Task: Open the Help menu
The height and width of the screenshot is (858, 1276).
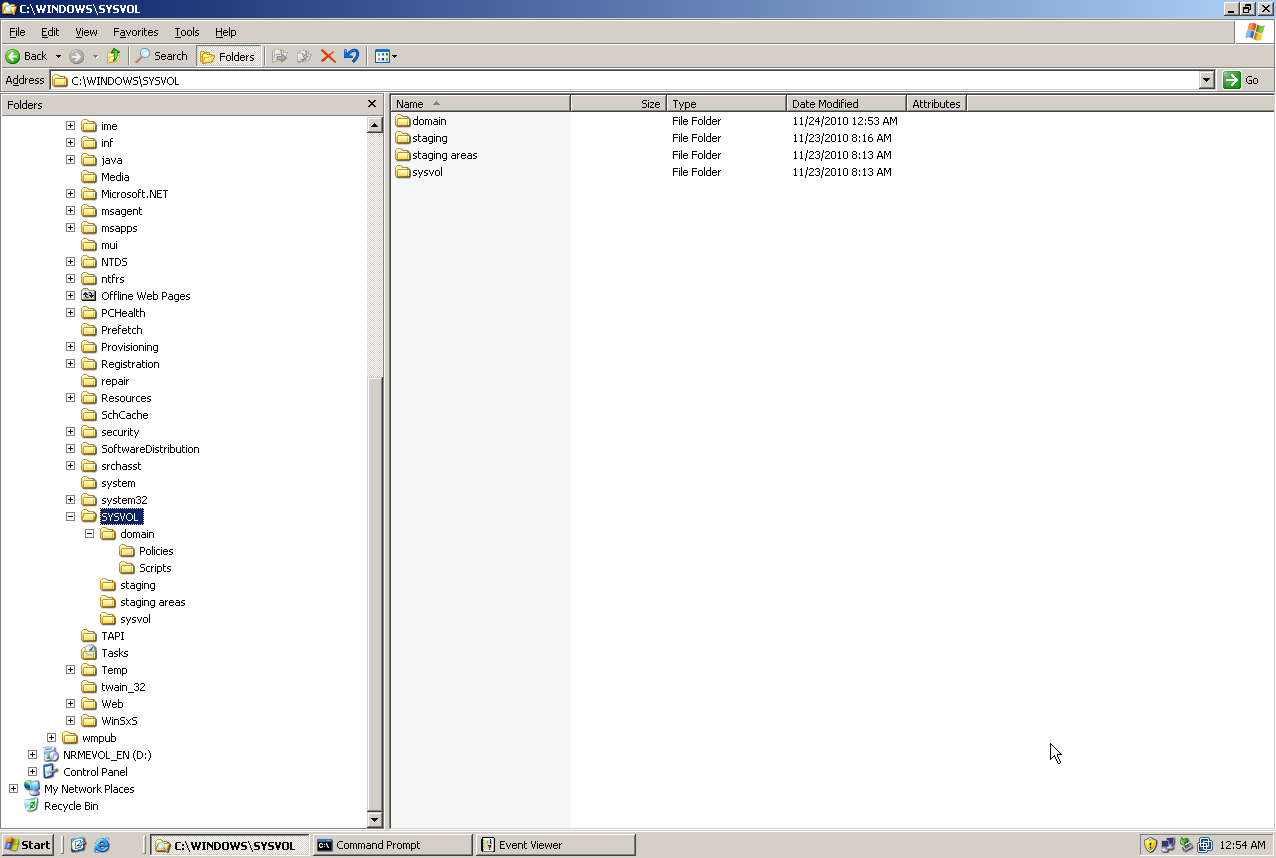Action: pos(225,32)
